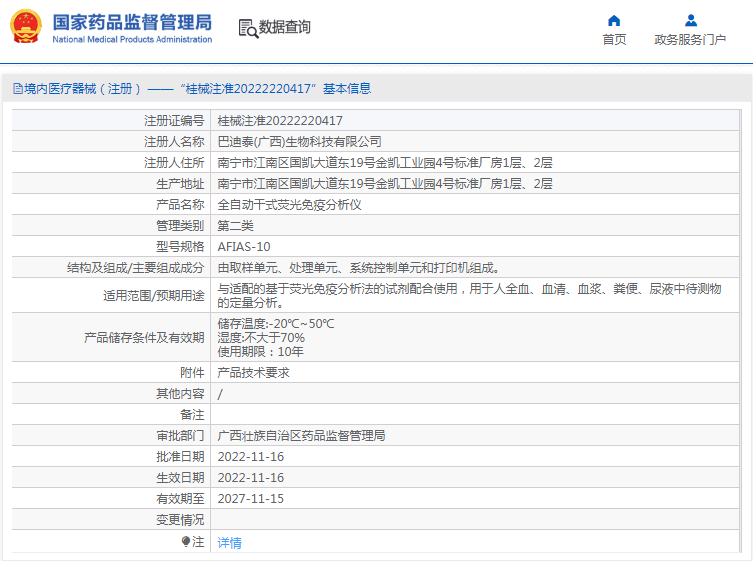Select approving department 广西壮族自治区药品监督管理局
Viewport: 753px width, 561px height.
coord(301,436)
